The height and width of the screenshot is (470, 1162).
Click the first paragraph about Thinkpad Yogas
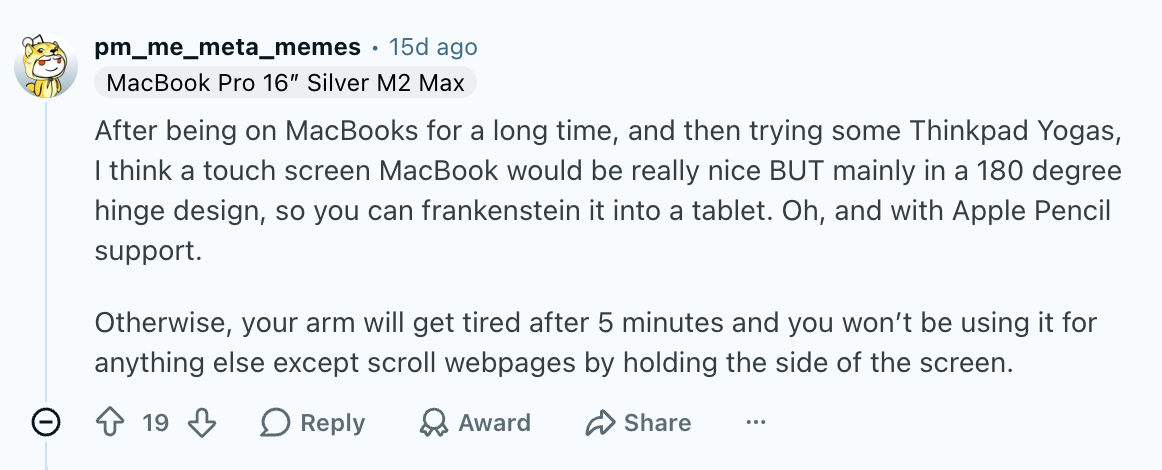608,191
